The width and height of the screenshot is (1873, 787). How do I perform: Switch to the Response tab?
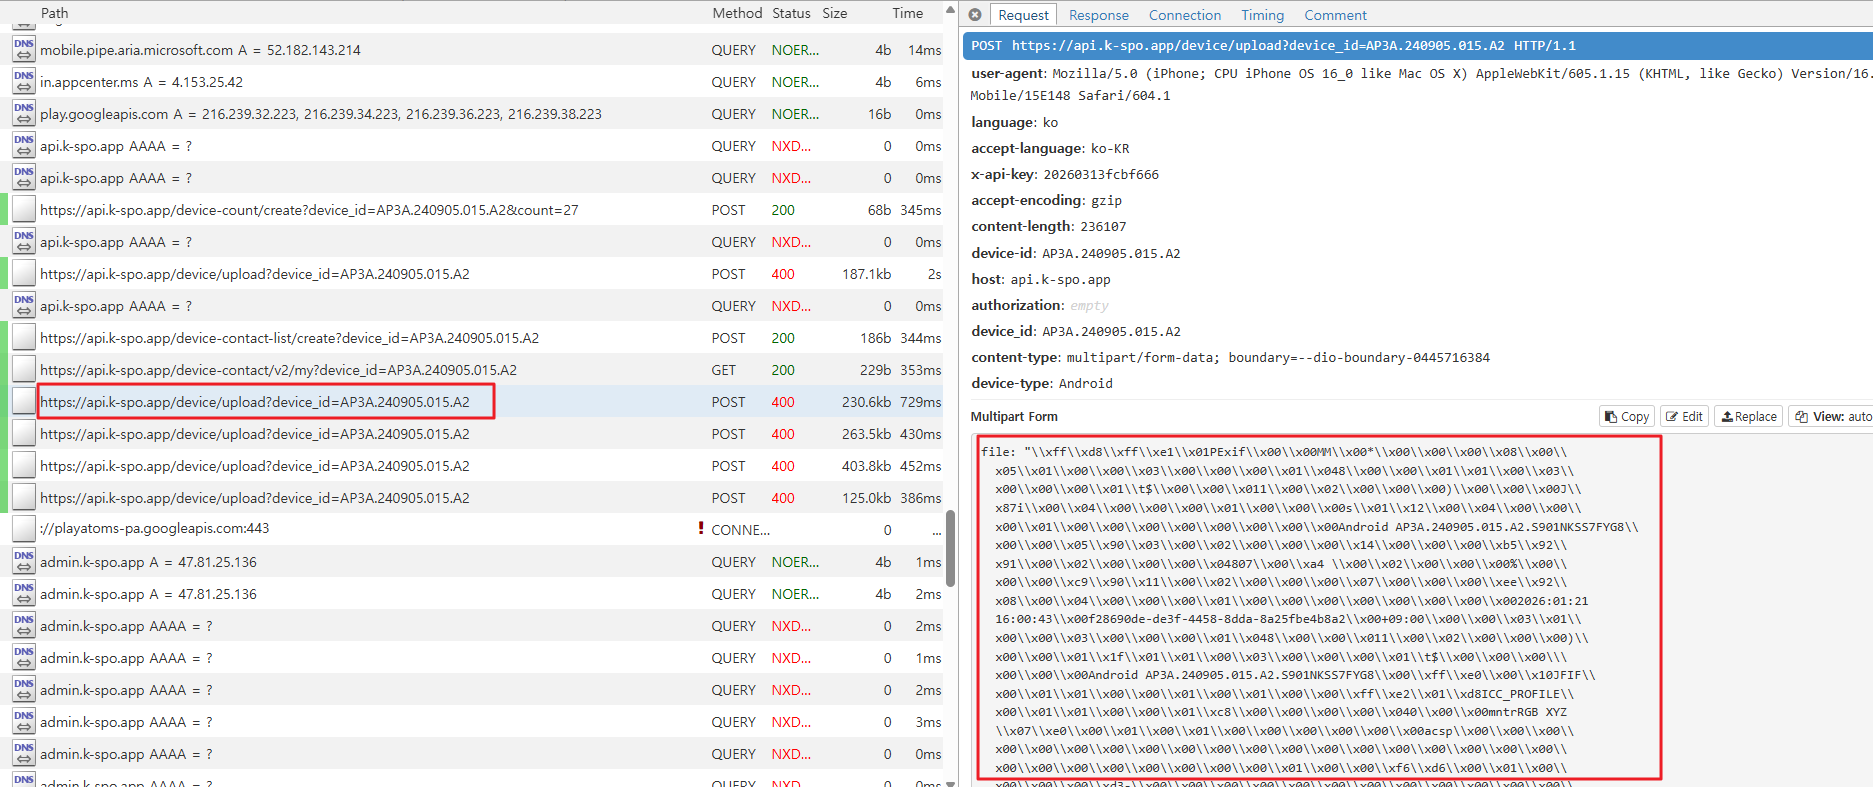tap(1098, 15)
